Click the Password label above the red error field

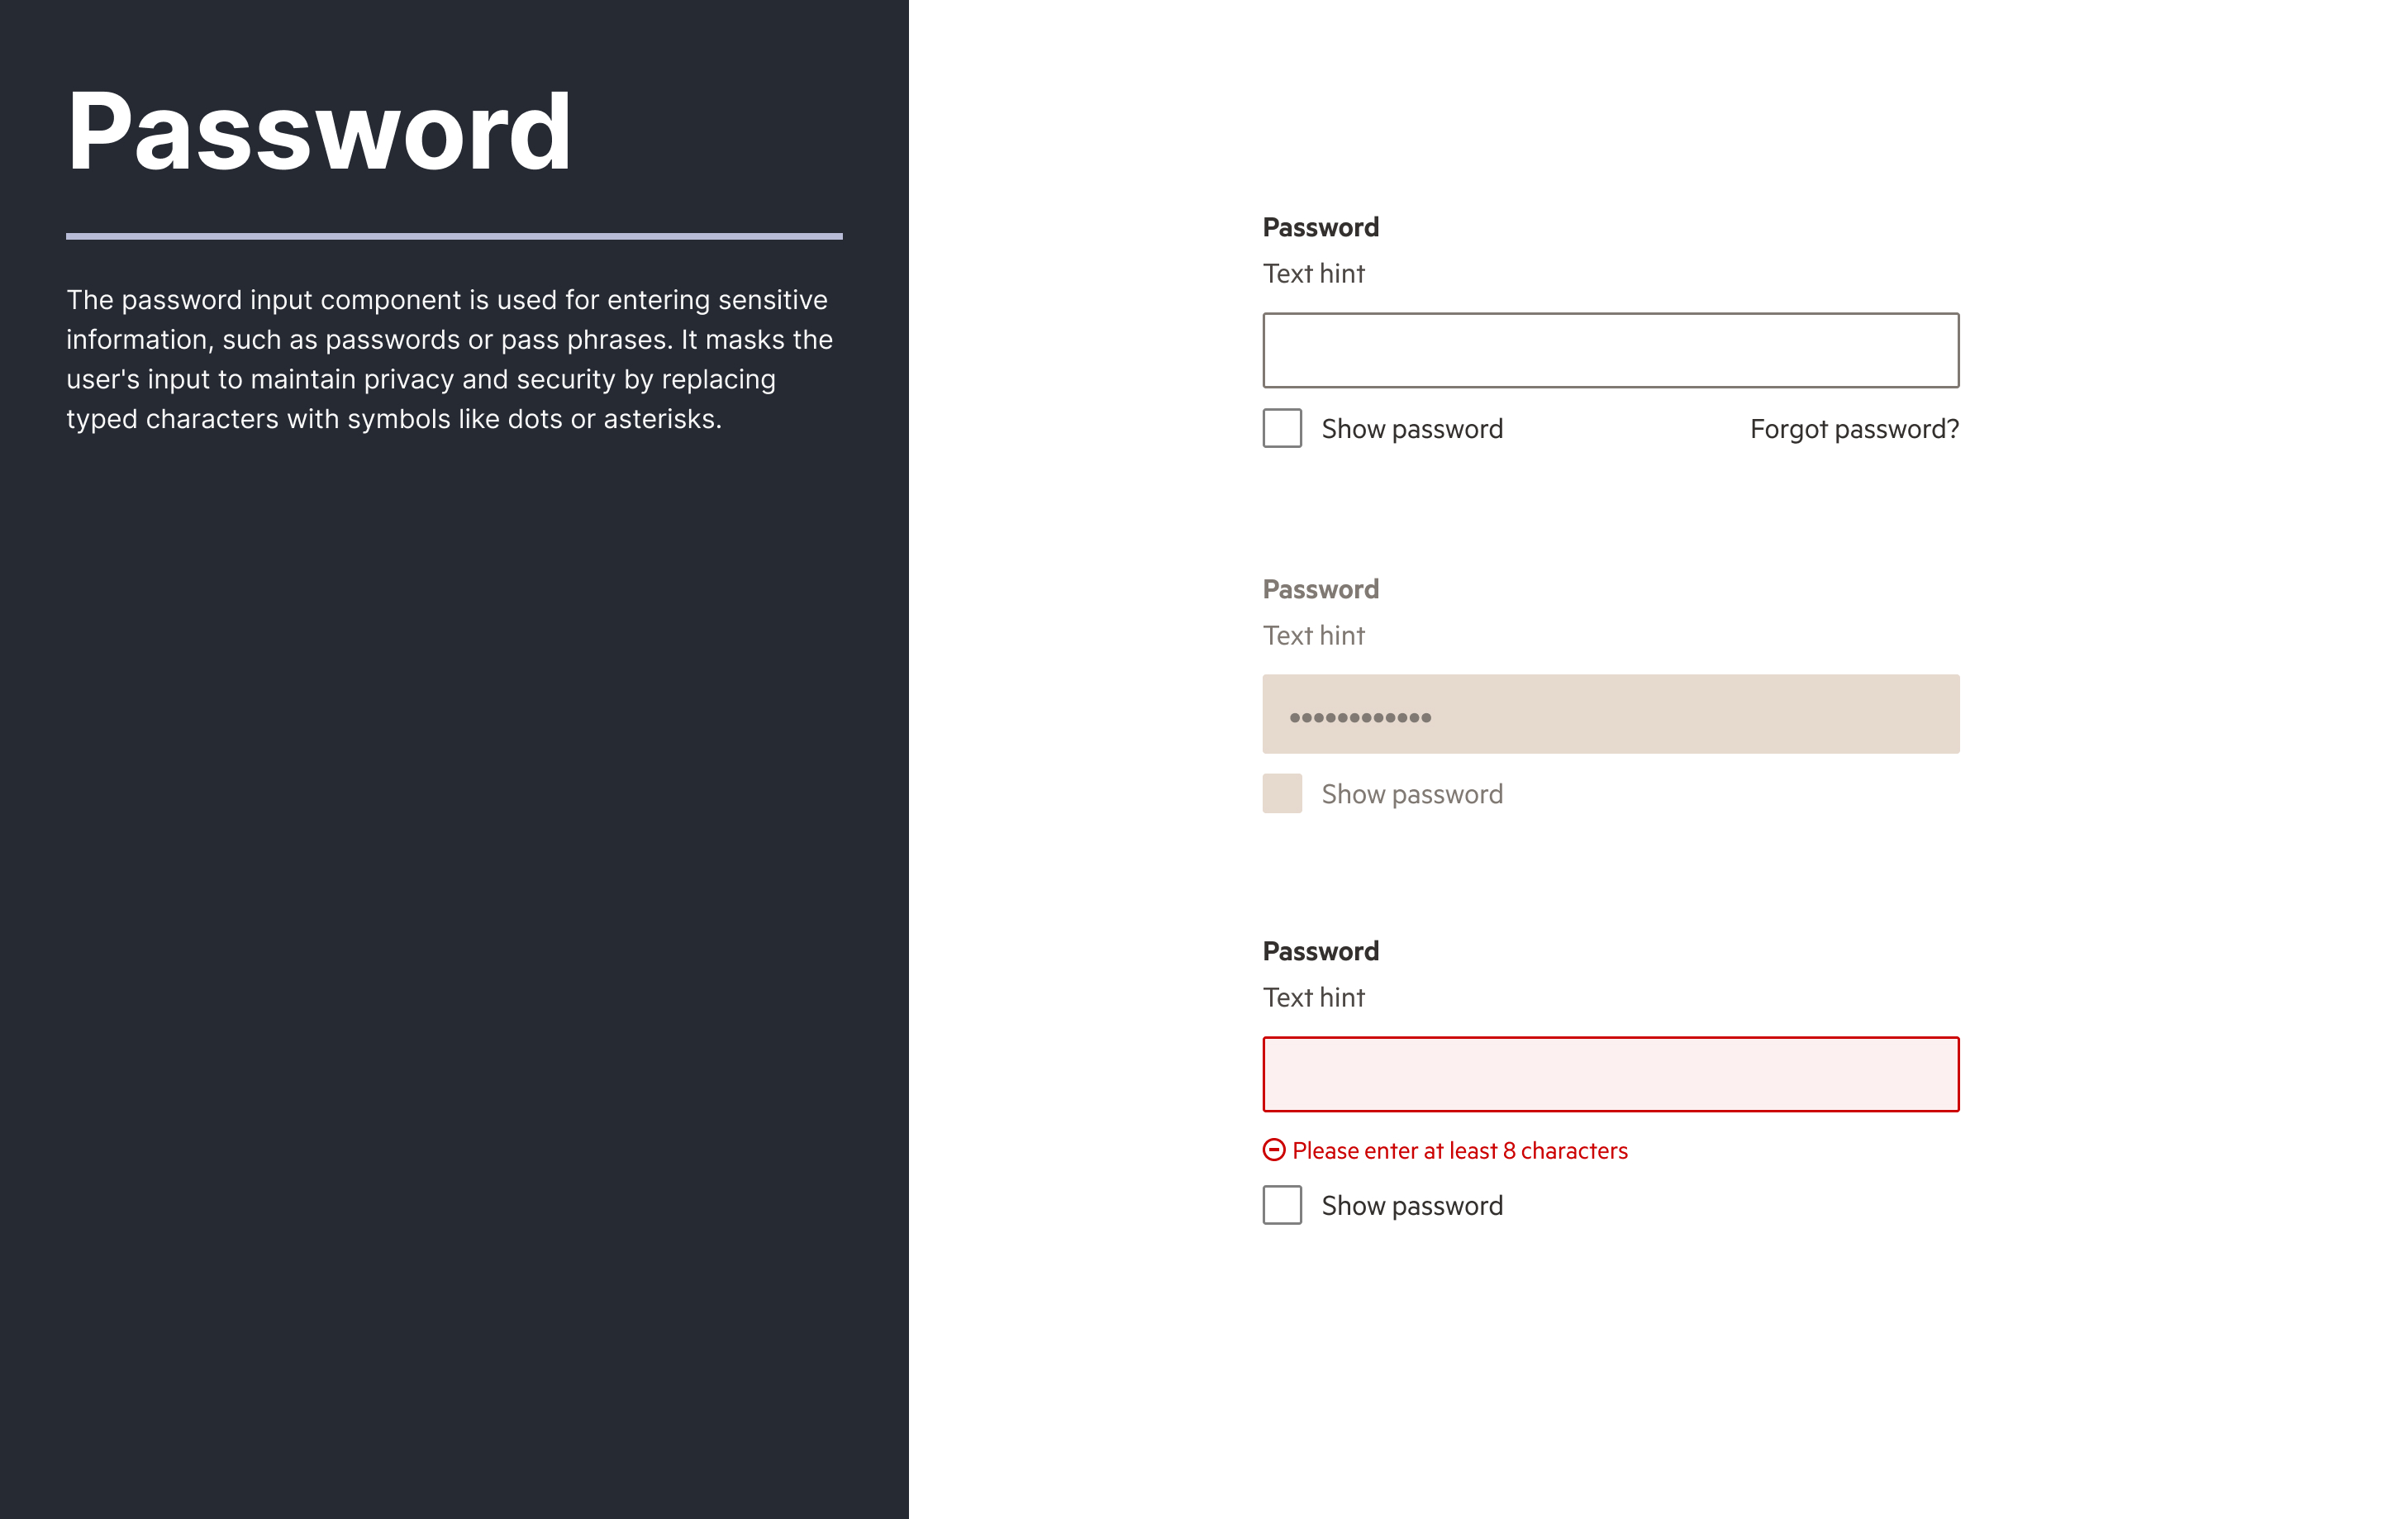tap(1320, 951)
